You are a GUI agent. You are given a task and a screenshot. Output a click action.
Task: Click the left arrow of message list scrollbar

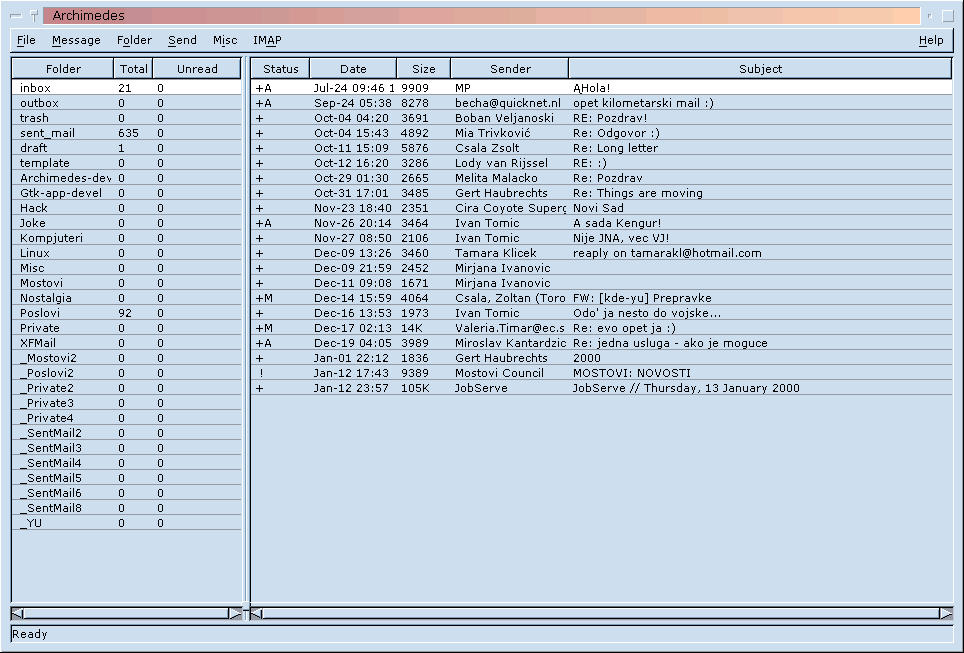coord(256,613)
